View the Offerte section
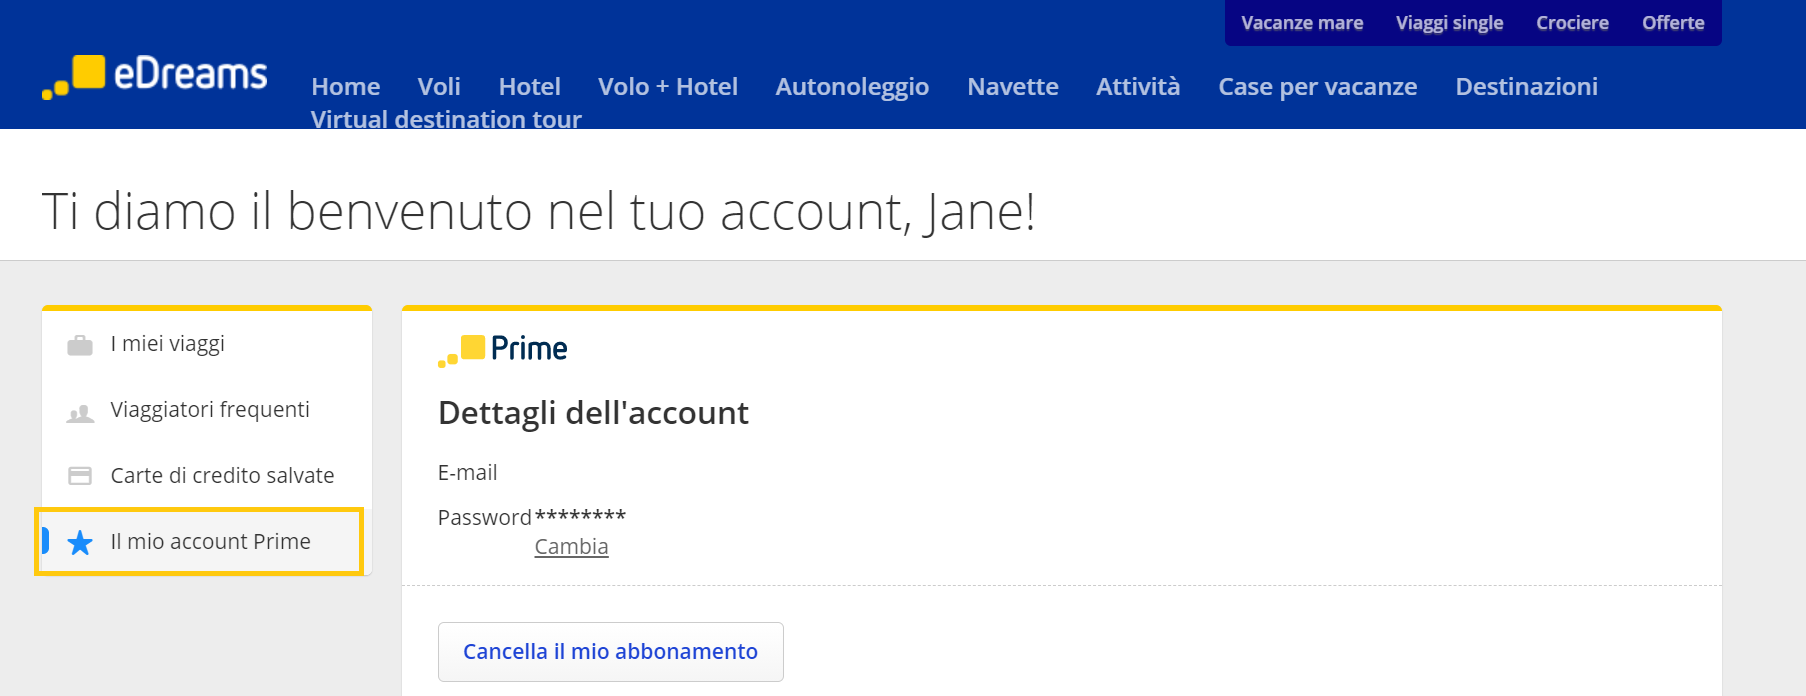This screenshot has width=1806, height=696. coord(1672,22)
